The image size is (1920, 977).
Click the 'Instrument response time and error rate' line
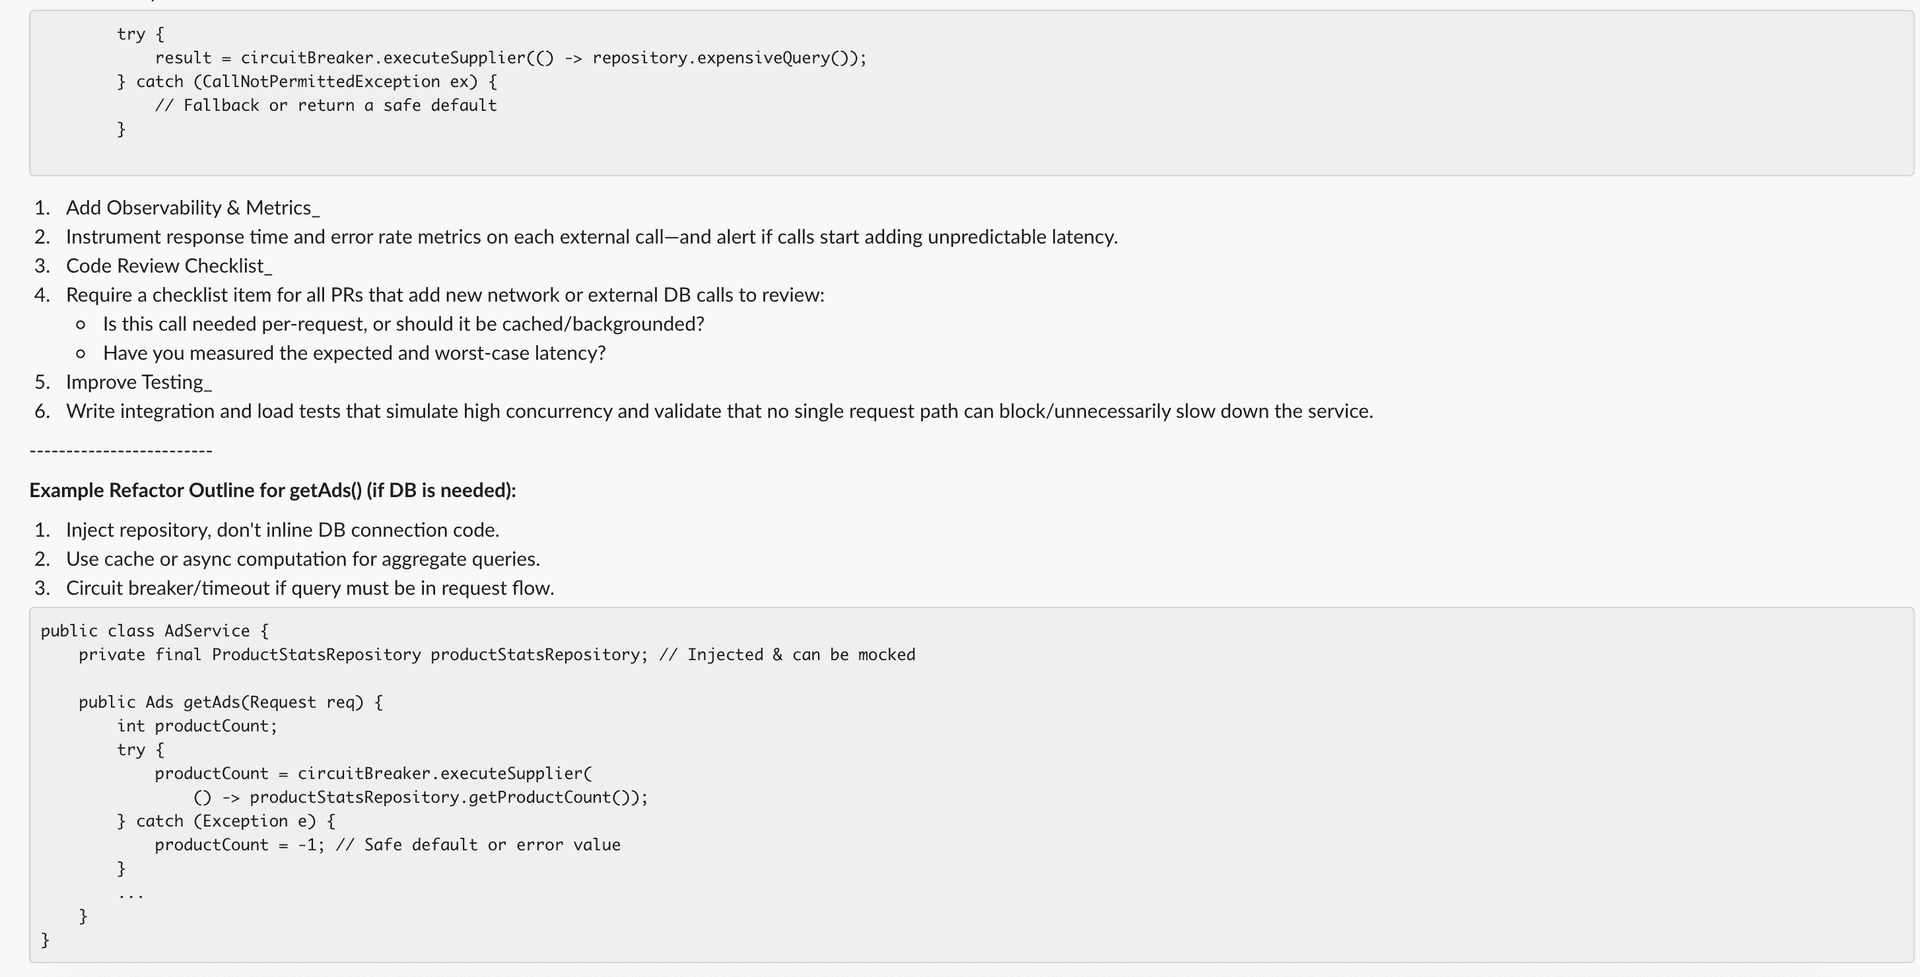[592, 237]
